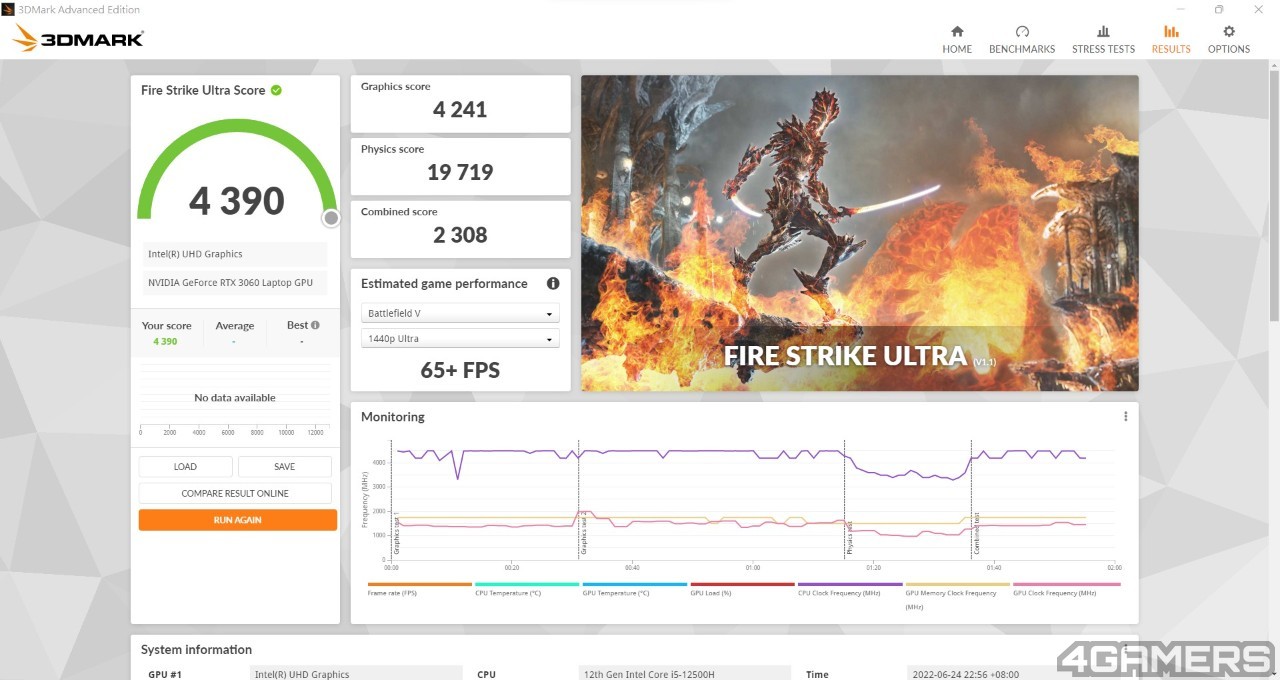Click the RUN AGAIN button

pos(237,520)
